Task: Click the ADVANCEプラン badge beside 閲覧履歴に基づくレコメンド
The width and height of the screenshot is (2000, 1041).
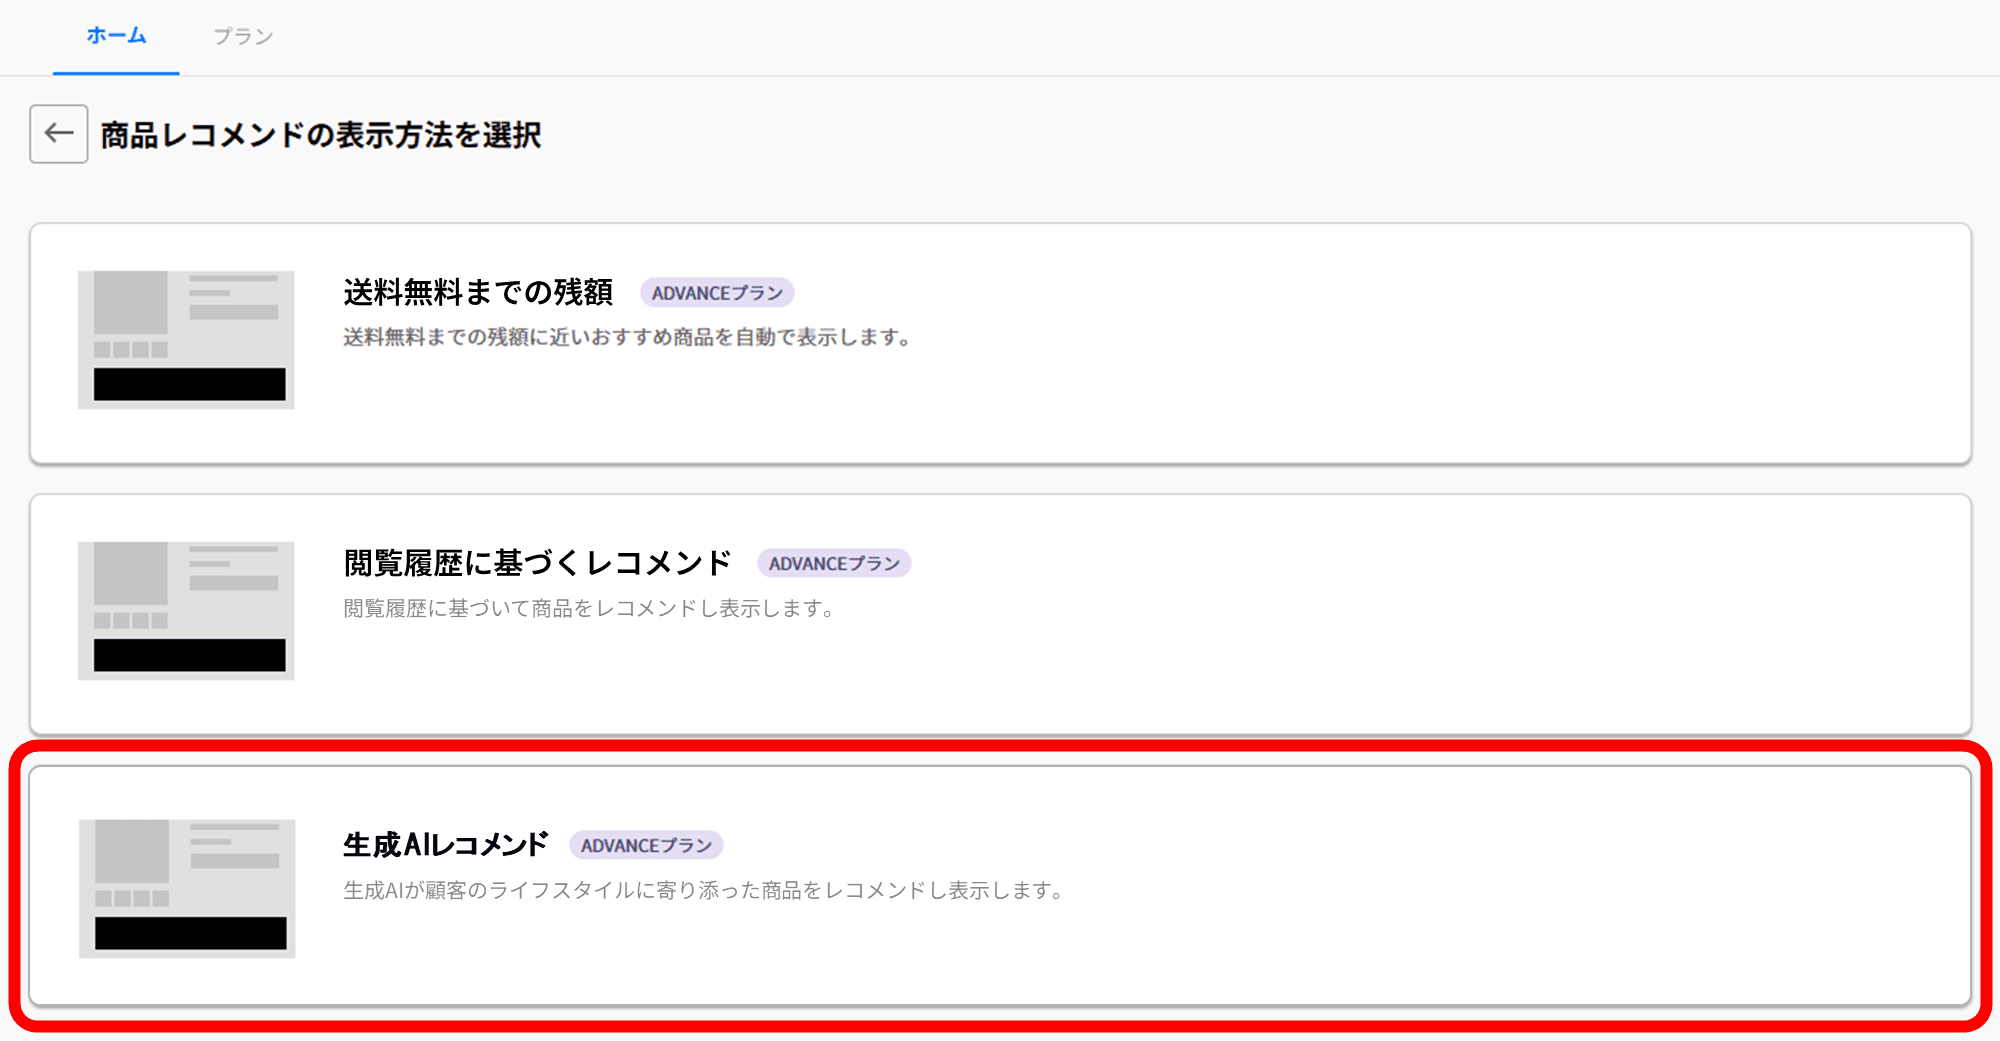Action: tap(834, 564)
